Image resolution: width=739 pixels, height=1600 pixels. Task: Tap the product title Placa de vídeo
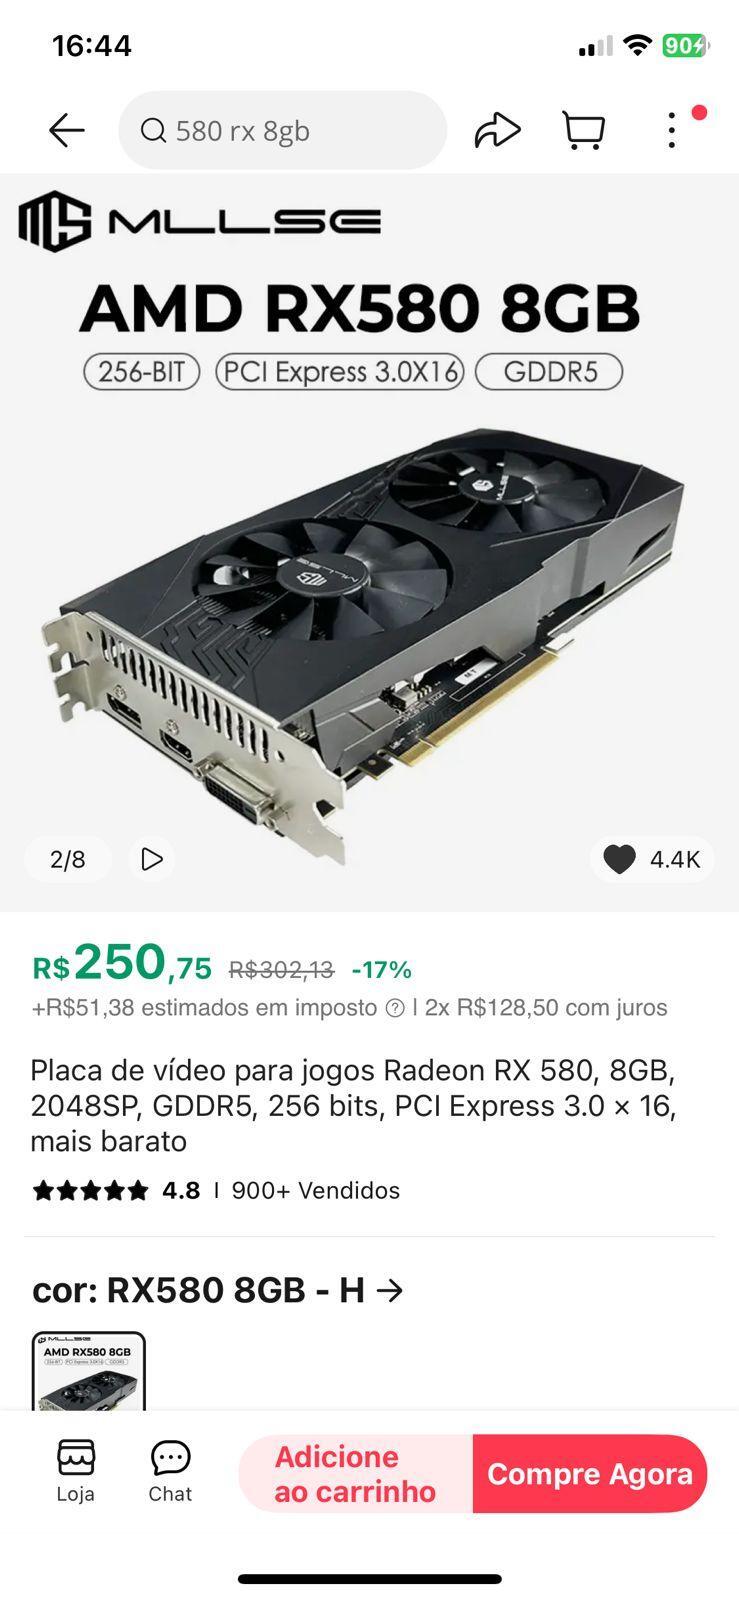353,1106
